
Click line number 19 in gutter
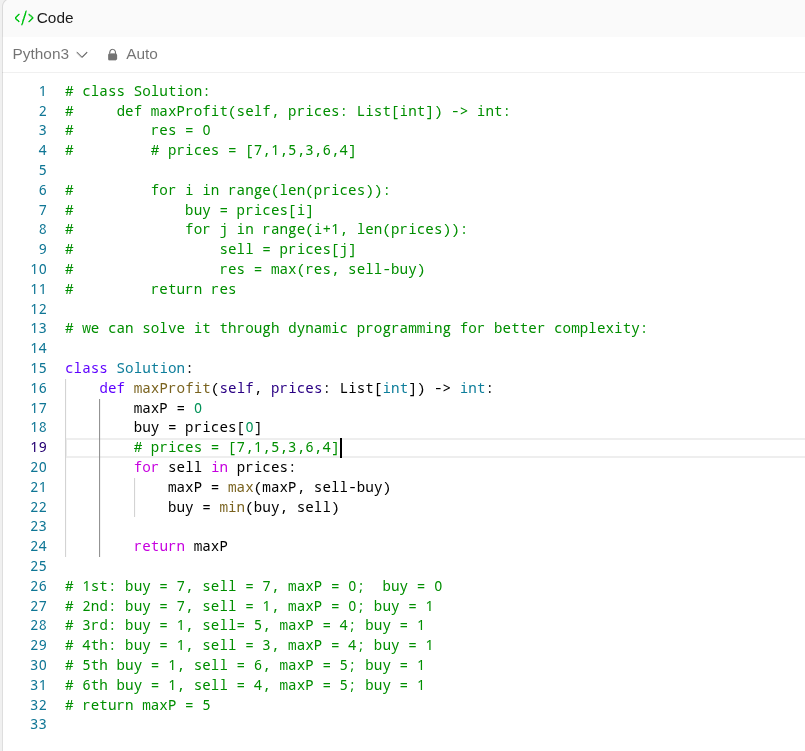point(39,447)
